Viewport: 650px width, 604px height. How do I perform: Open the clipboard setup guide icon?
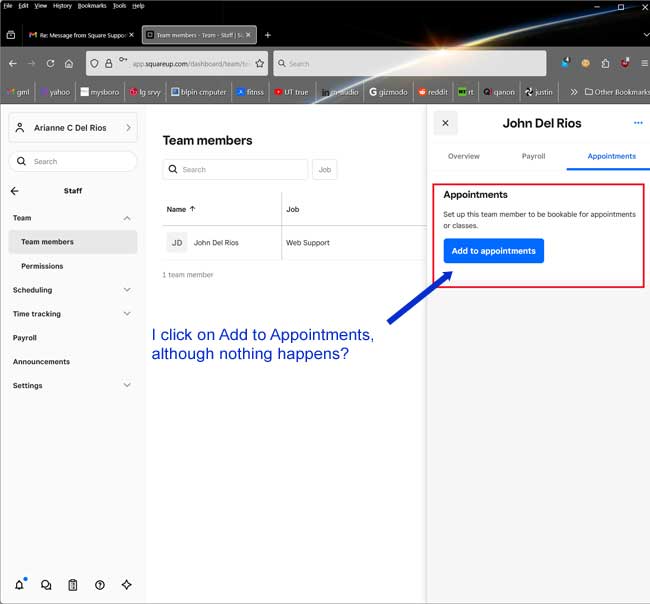pyautogui.click(x=73, y=585)
